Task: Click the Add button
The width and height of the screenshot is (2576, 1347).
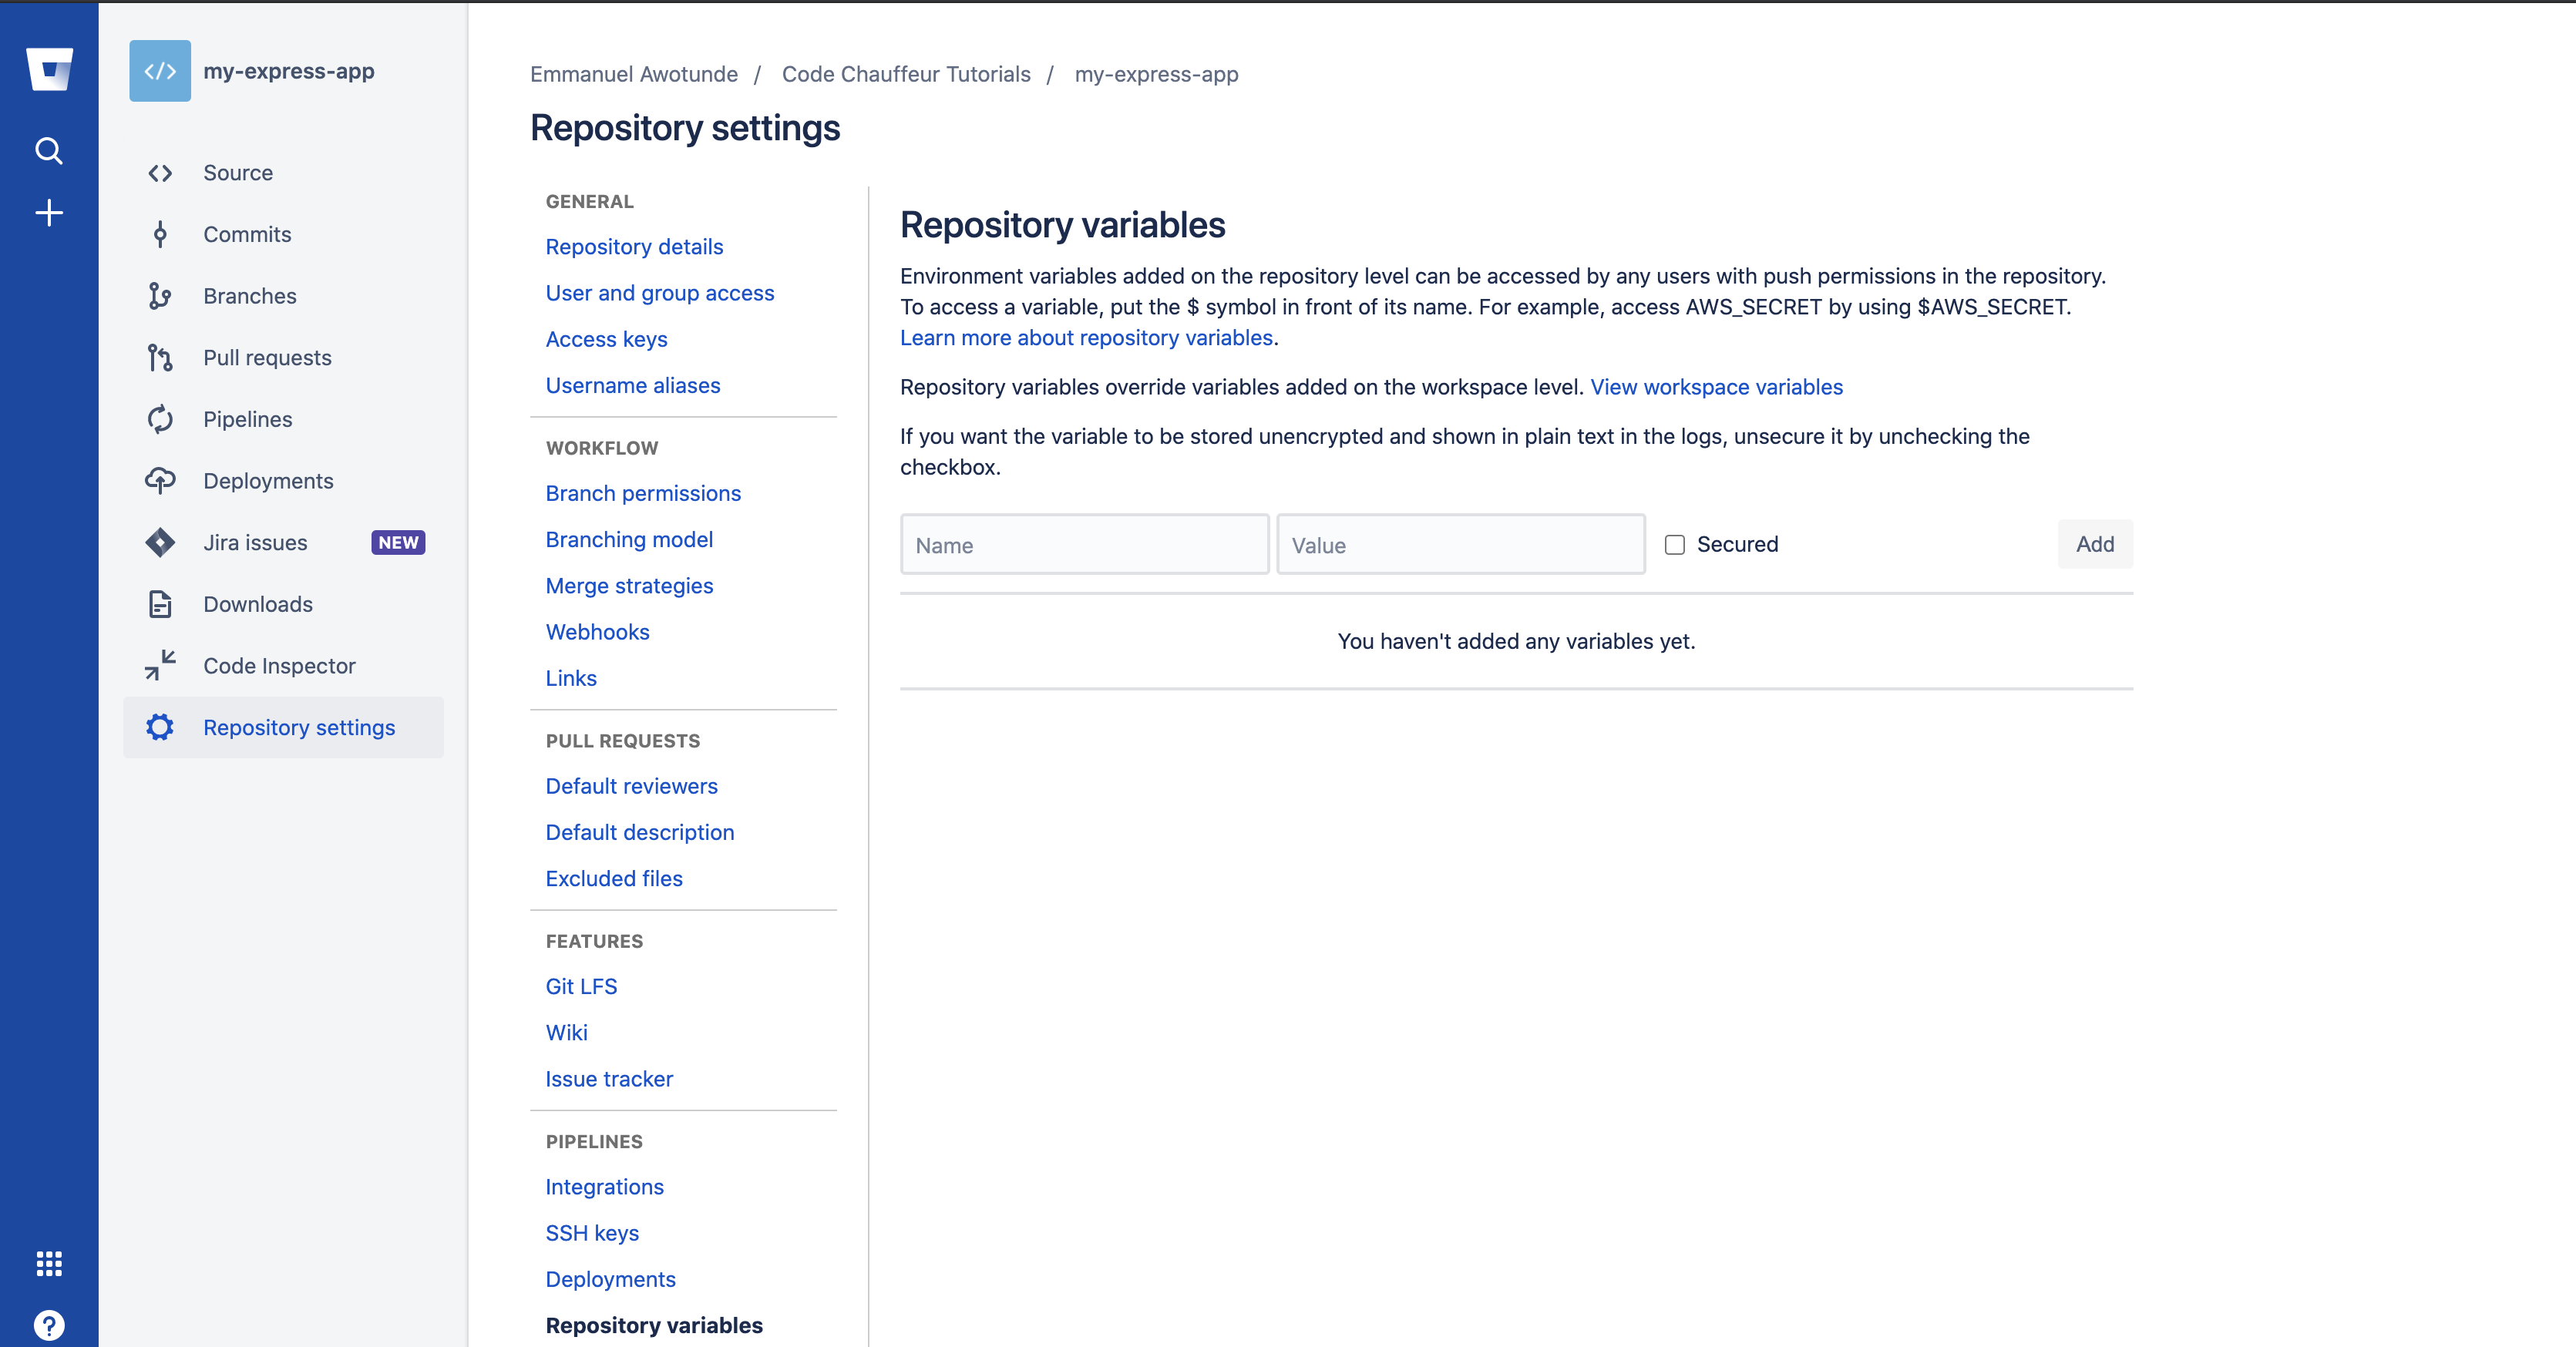Action: point(2094,543)
